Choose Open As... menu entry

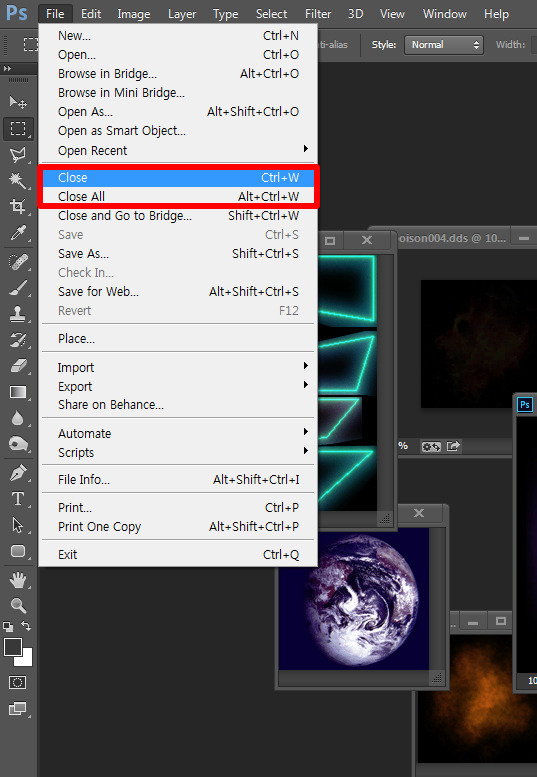178,111
